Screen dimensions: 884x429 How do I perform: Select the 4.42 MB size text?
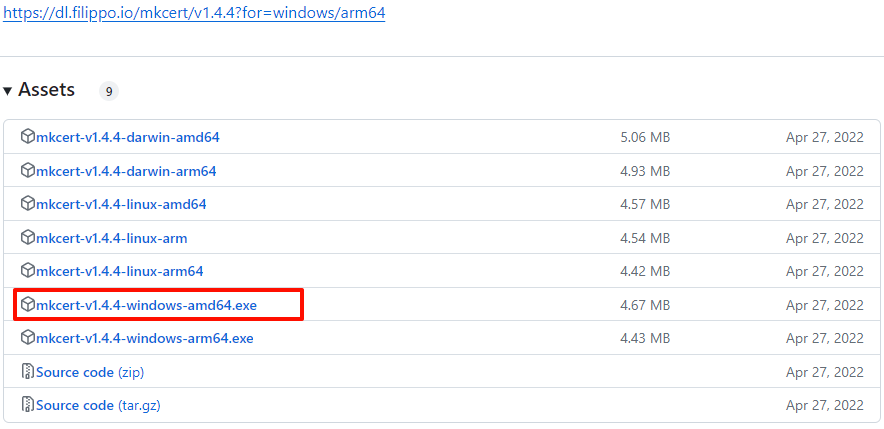(x=645, y=271)
